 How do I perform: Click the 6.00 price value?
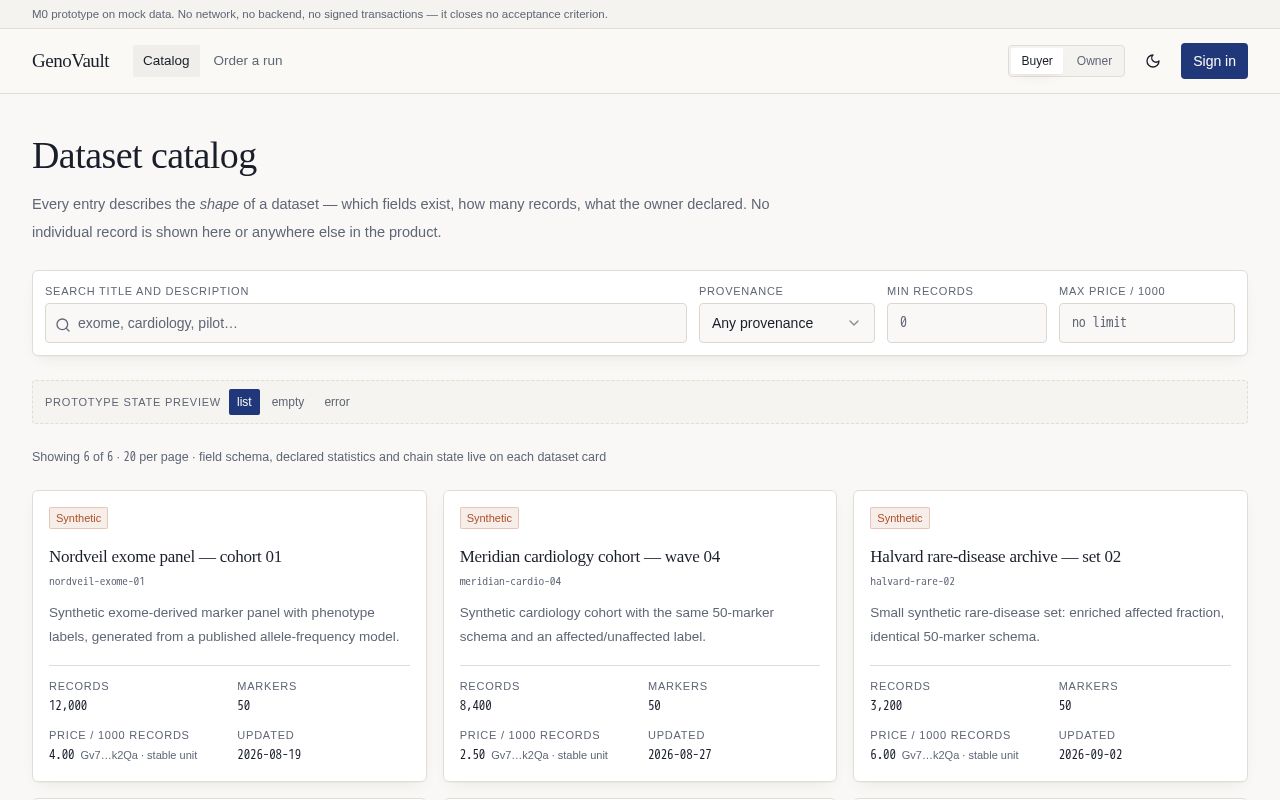point(883,754)
